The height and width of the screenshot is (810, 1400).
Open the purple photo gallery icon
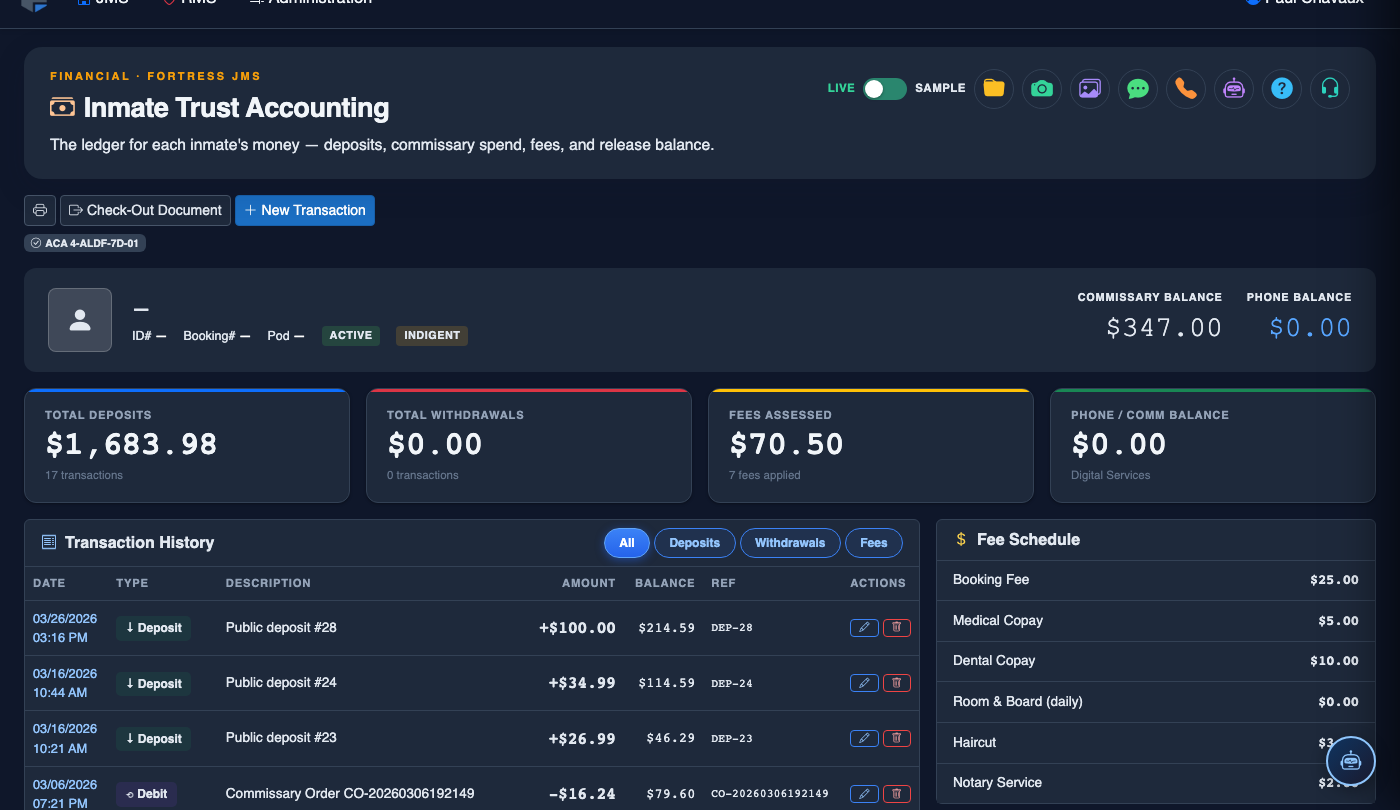tap(1090, 88)
